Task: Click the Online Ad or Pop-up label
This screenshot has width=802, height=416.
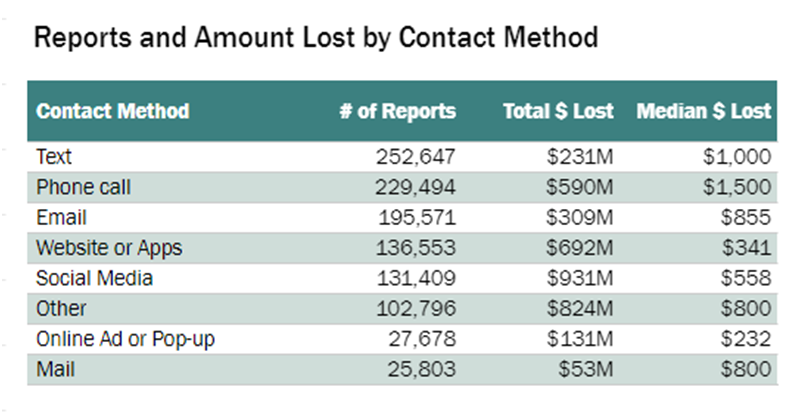Action: [125, 339]
